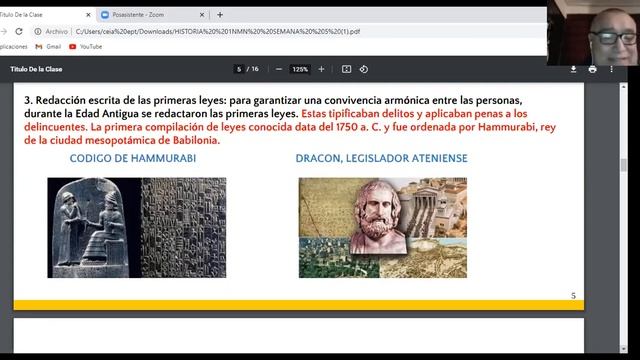Click the scrollbar down arrow
This screenshot has height=360, width=640.
(623, 349)
